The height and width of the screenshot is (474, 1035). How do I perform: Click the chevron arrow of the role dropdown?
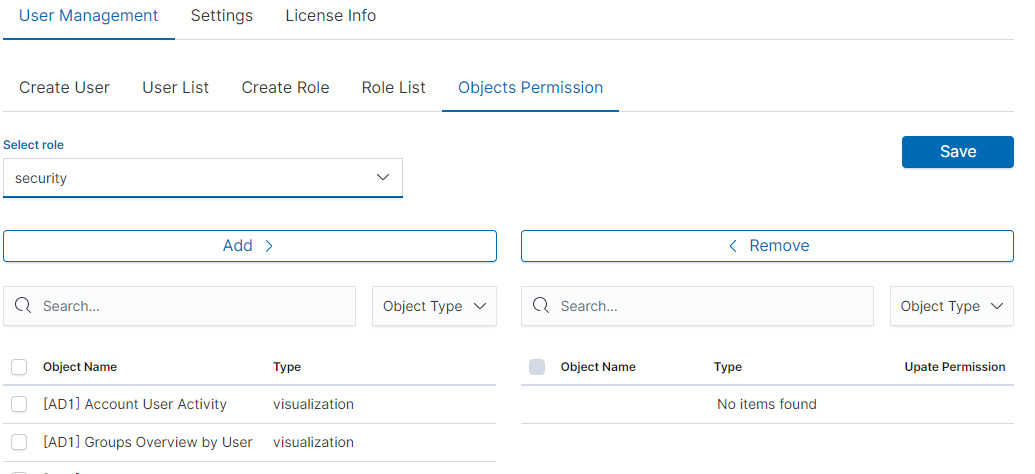383,178
